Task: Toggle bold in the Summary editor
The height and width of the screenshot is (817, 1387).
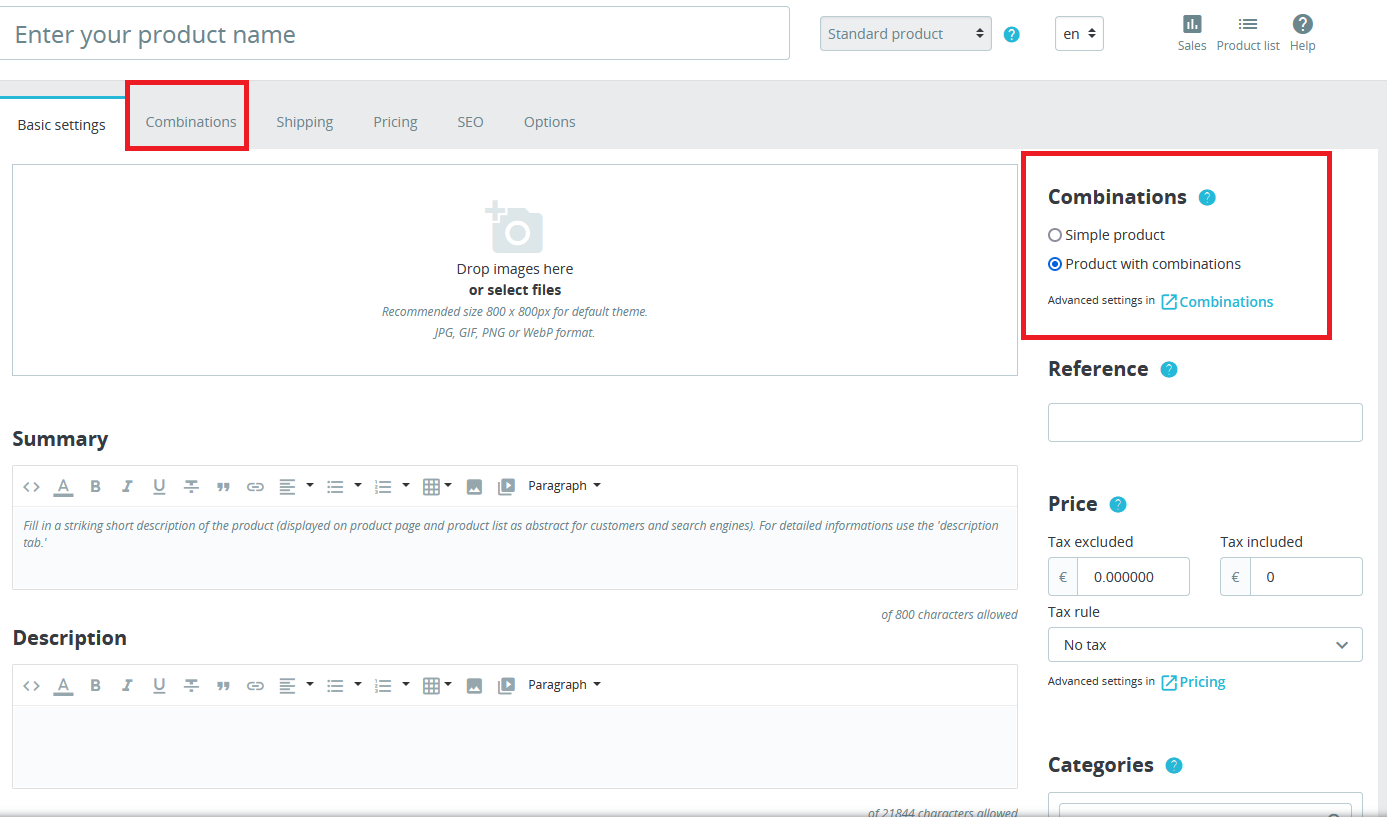Action: point(95,486)
